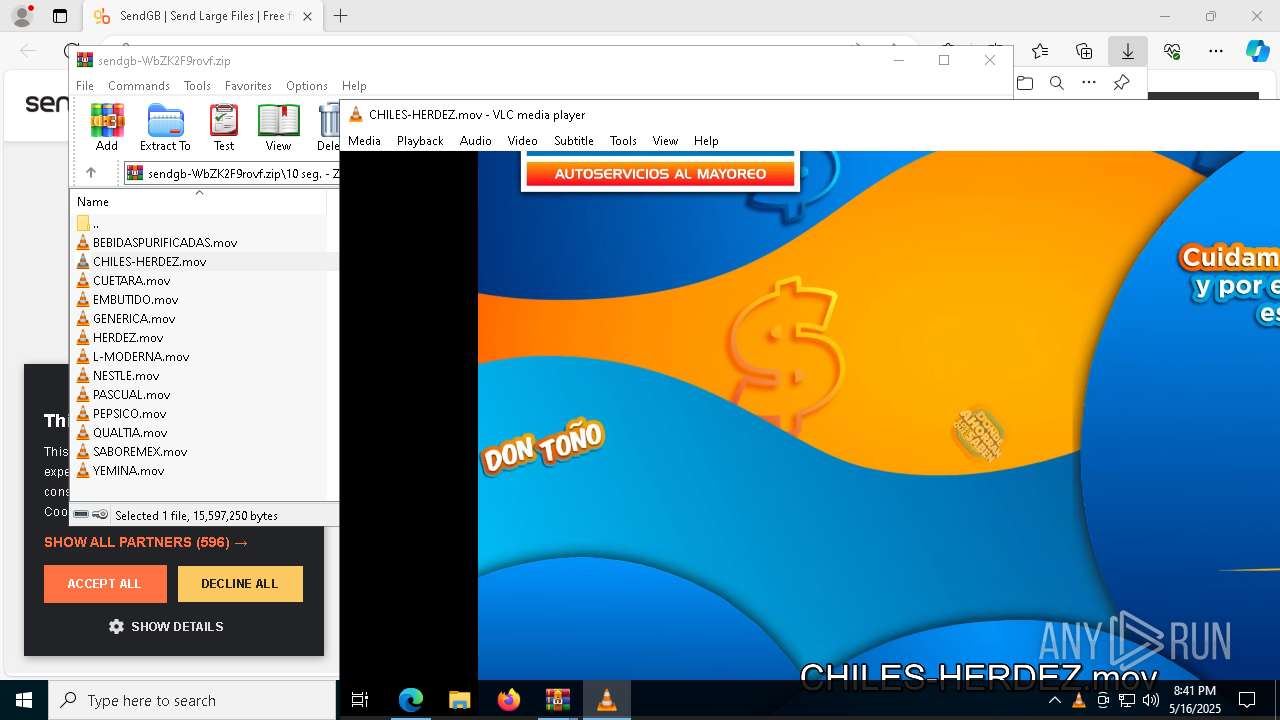Click the volume icon in system tray

point(1150,700)
